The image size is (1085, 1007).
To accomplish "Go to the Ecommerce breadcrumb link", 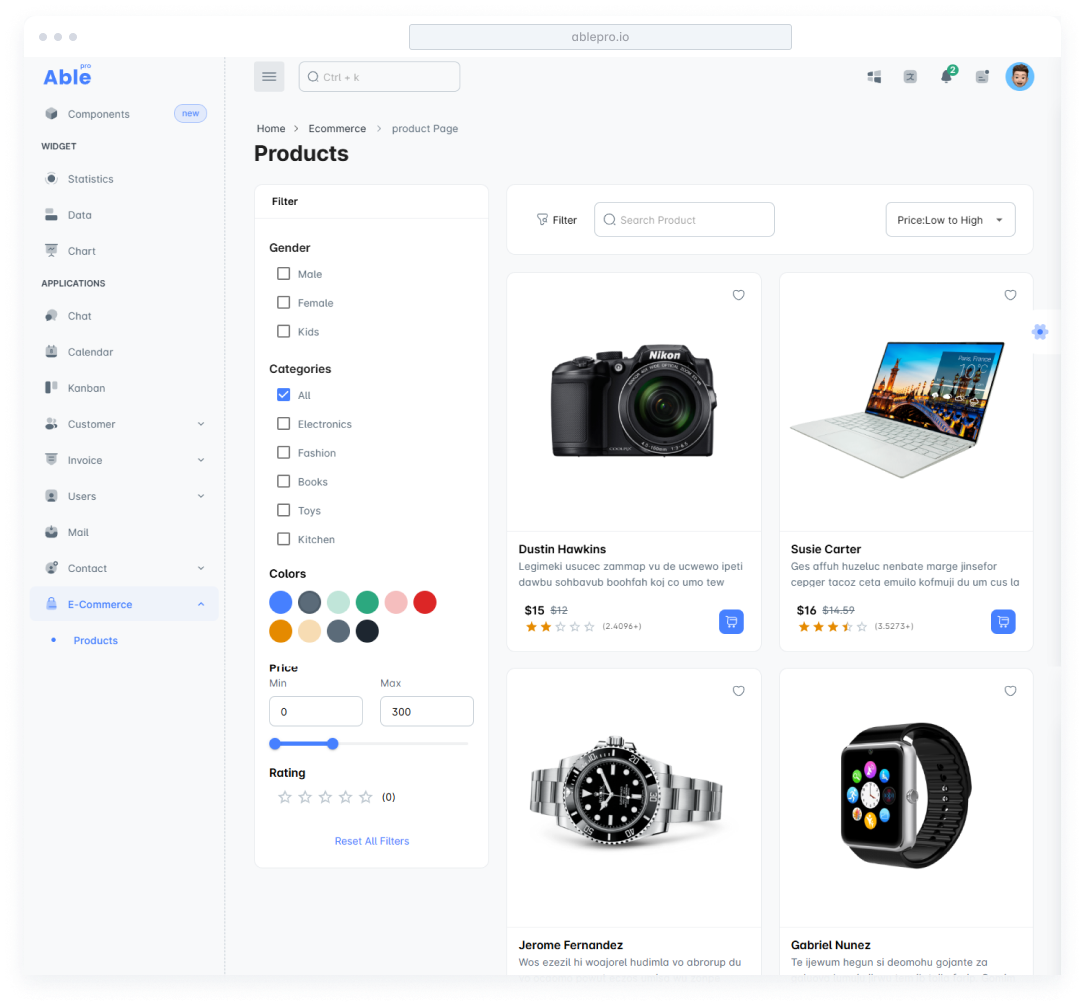I will tap(337, 128).
